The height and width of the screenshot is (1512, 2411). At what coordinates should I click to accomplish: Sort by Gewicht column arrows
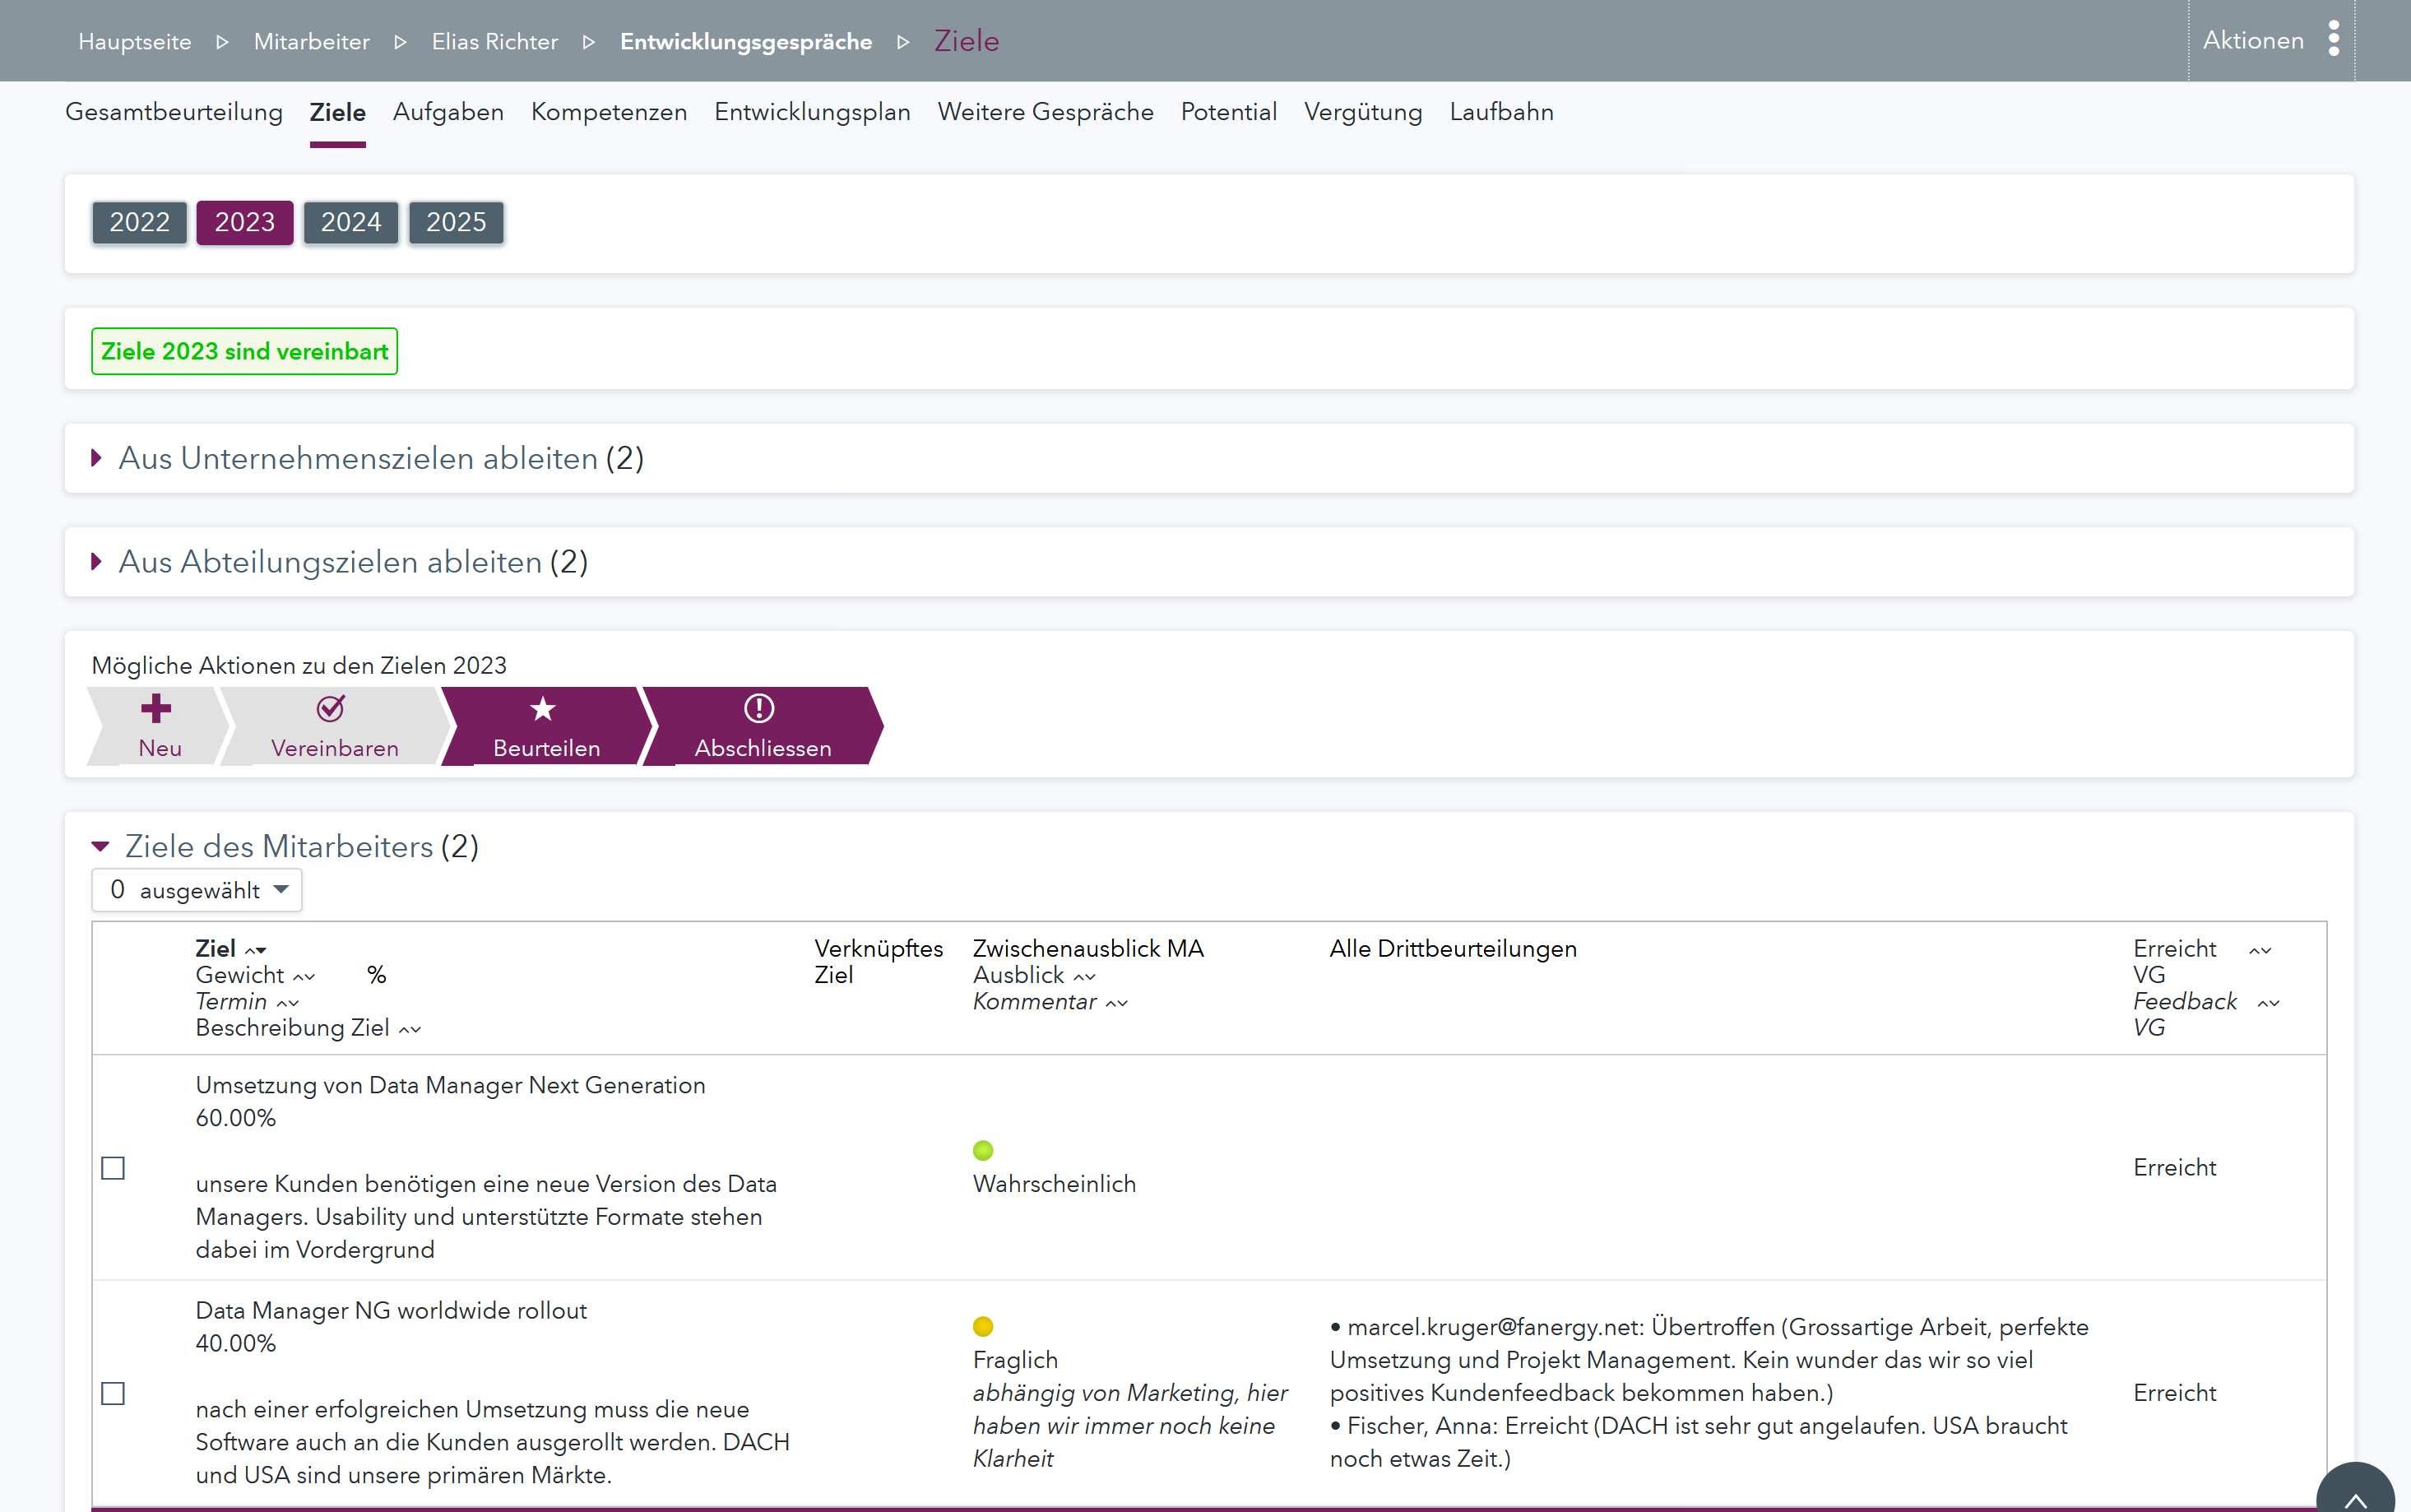(304, 977)
